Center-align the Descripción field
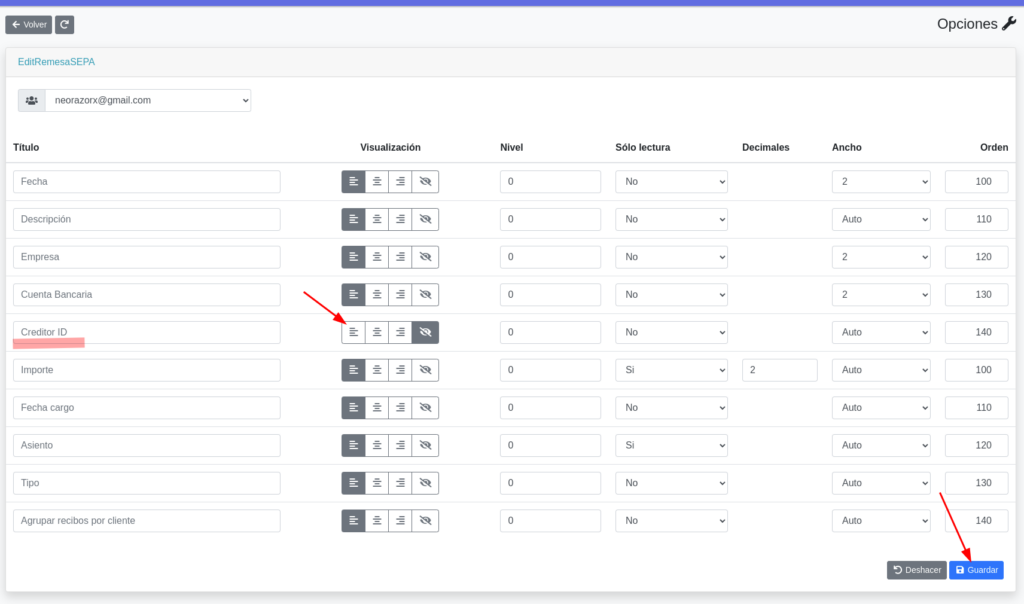 pos(377,219)
